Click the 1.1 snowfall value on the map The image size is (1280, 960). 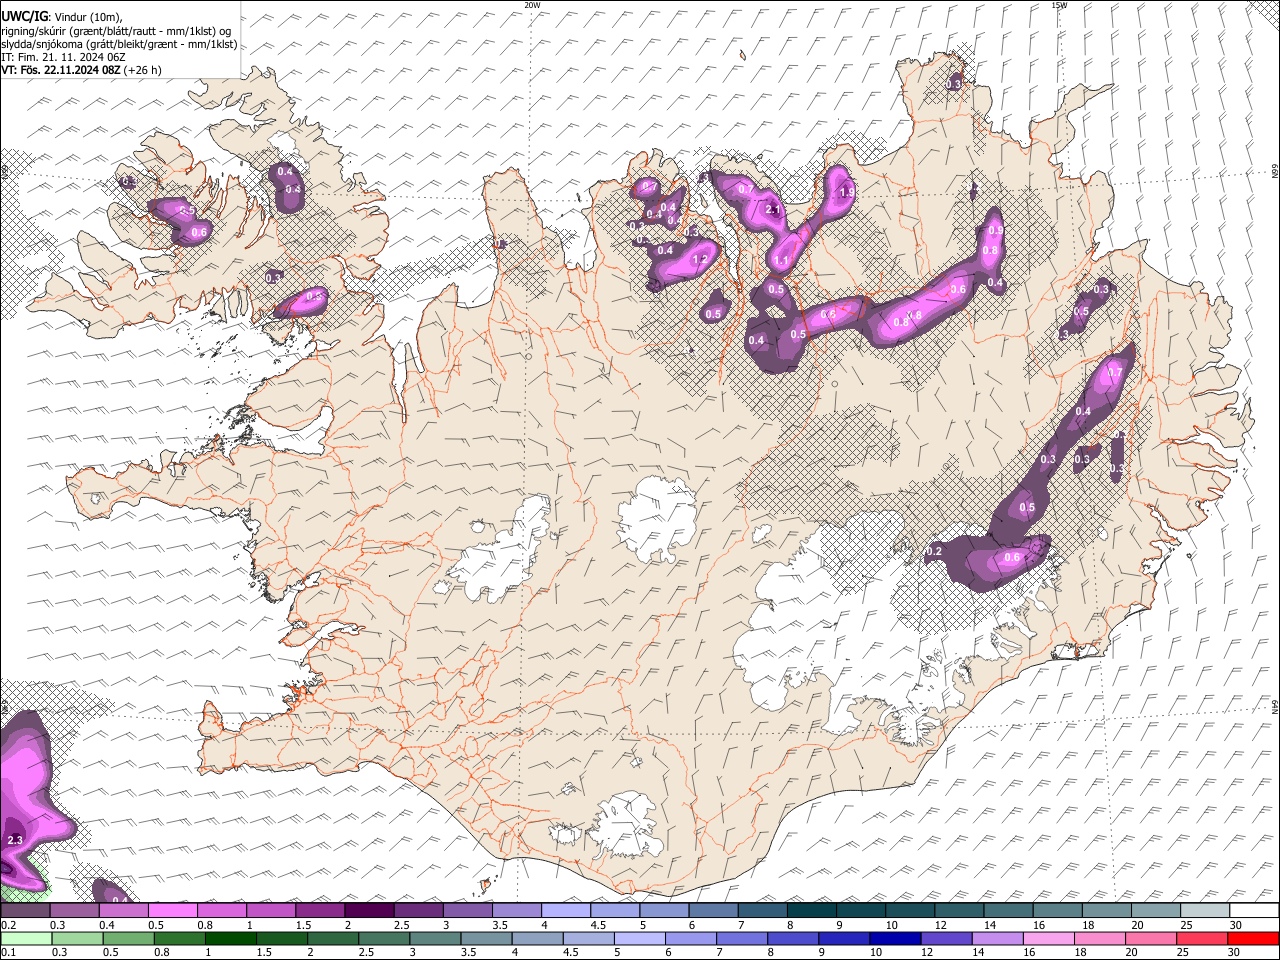(781, 261)
